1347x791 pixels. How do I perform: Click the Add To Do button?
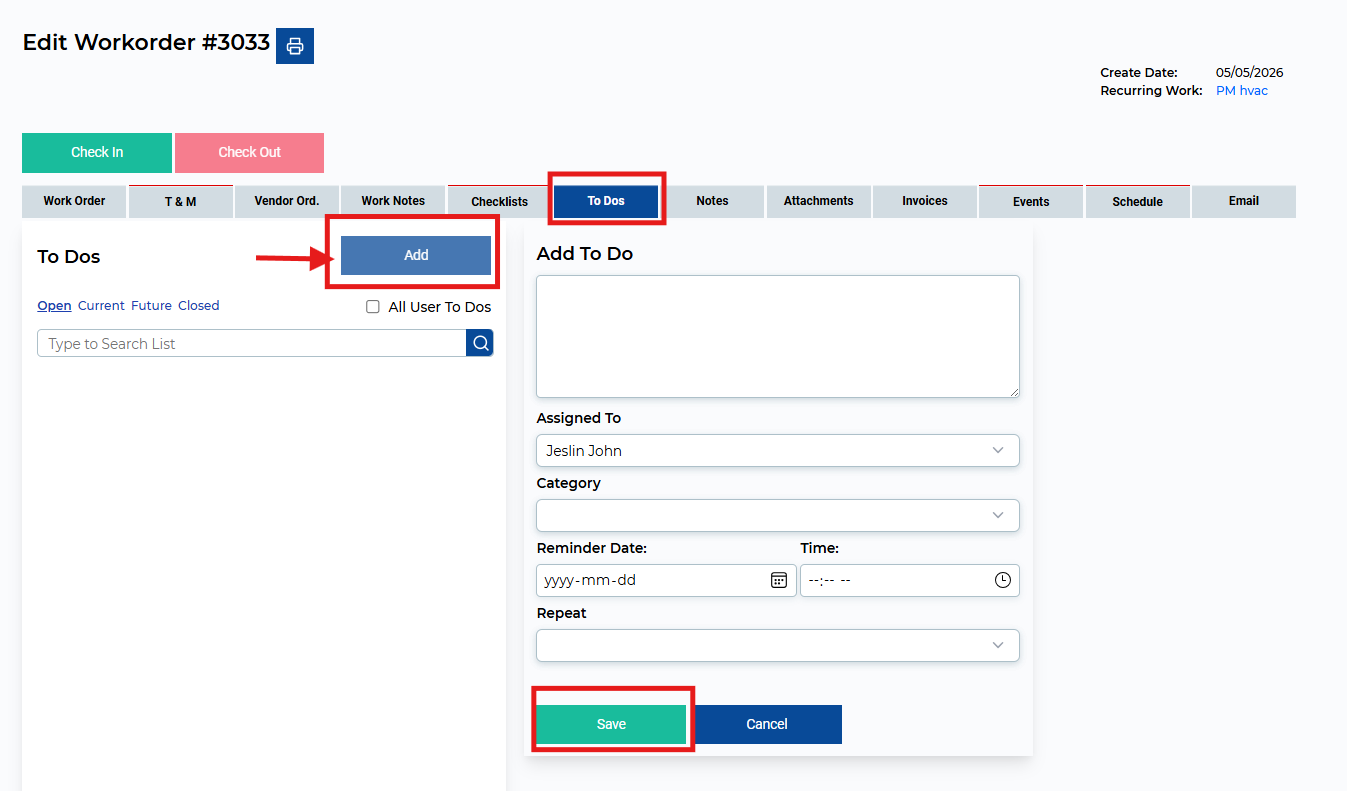tap(416, 255)
